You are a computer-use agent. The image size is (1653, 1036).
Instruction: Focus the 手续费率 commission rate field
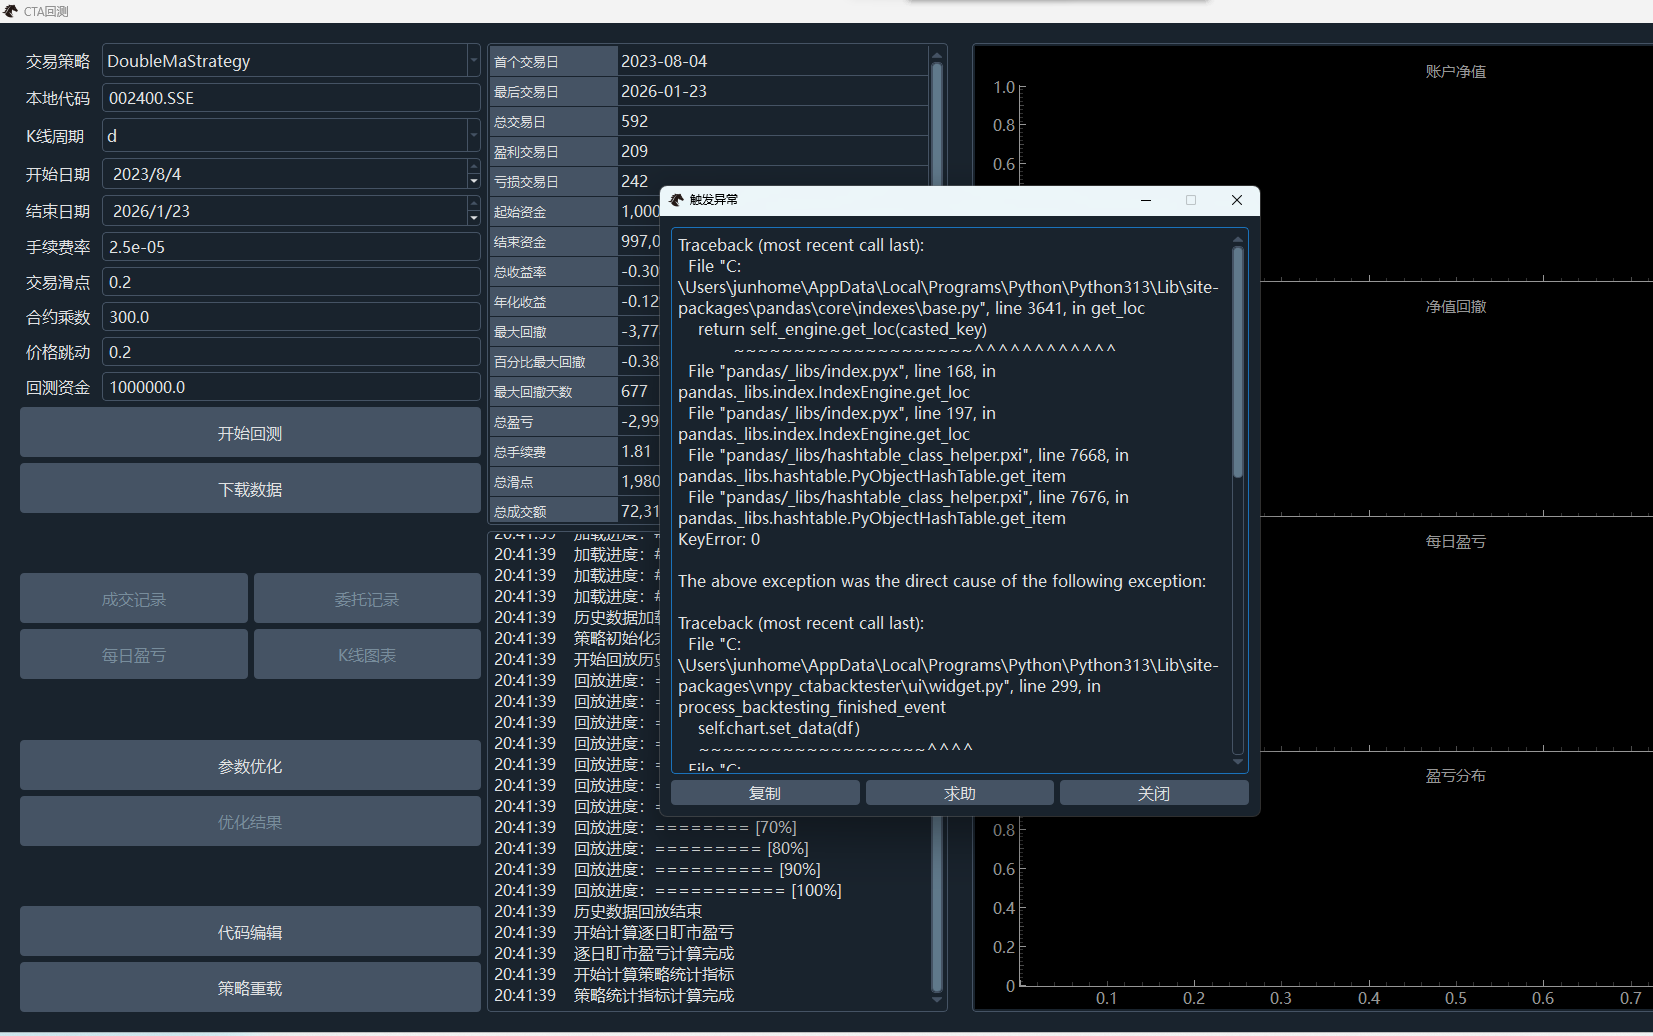[290, 247]
